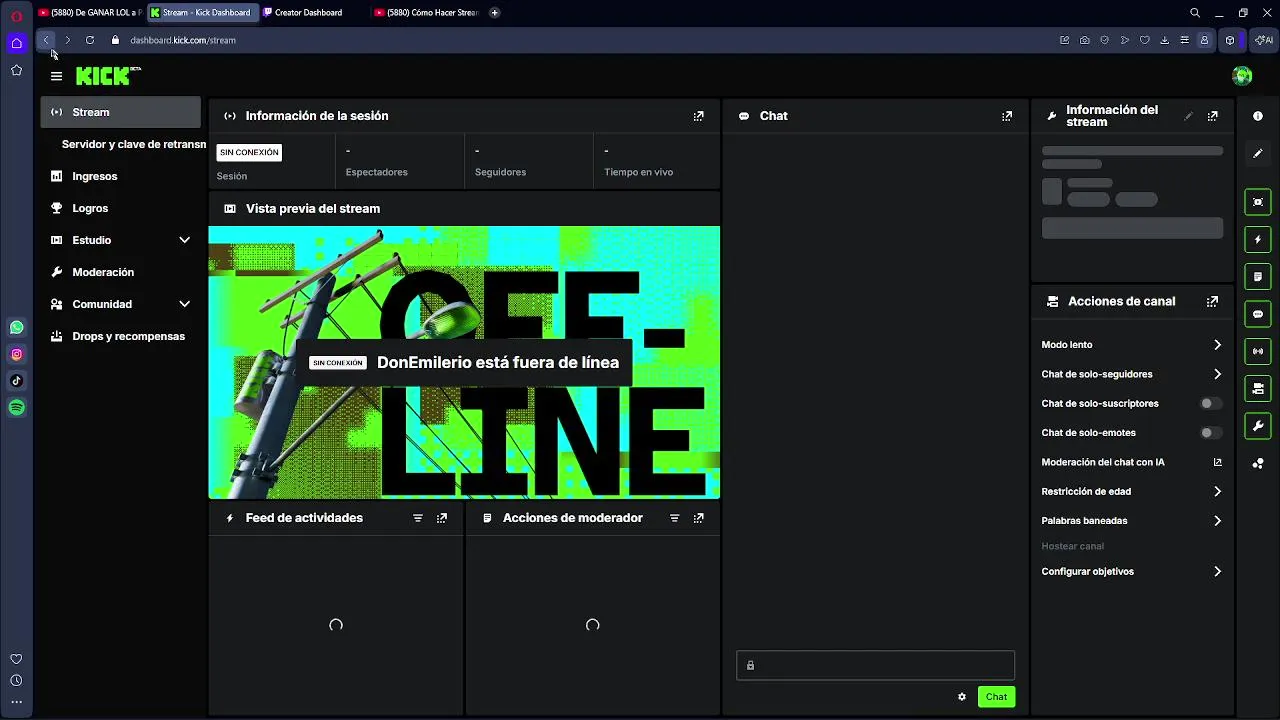The height and width of the screenshot is (720, 1280).
Task: Open Spotify in Opera sidebar
Action: pos(16,408)
